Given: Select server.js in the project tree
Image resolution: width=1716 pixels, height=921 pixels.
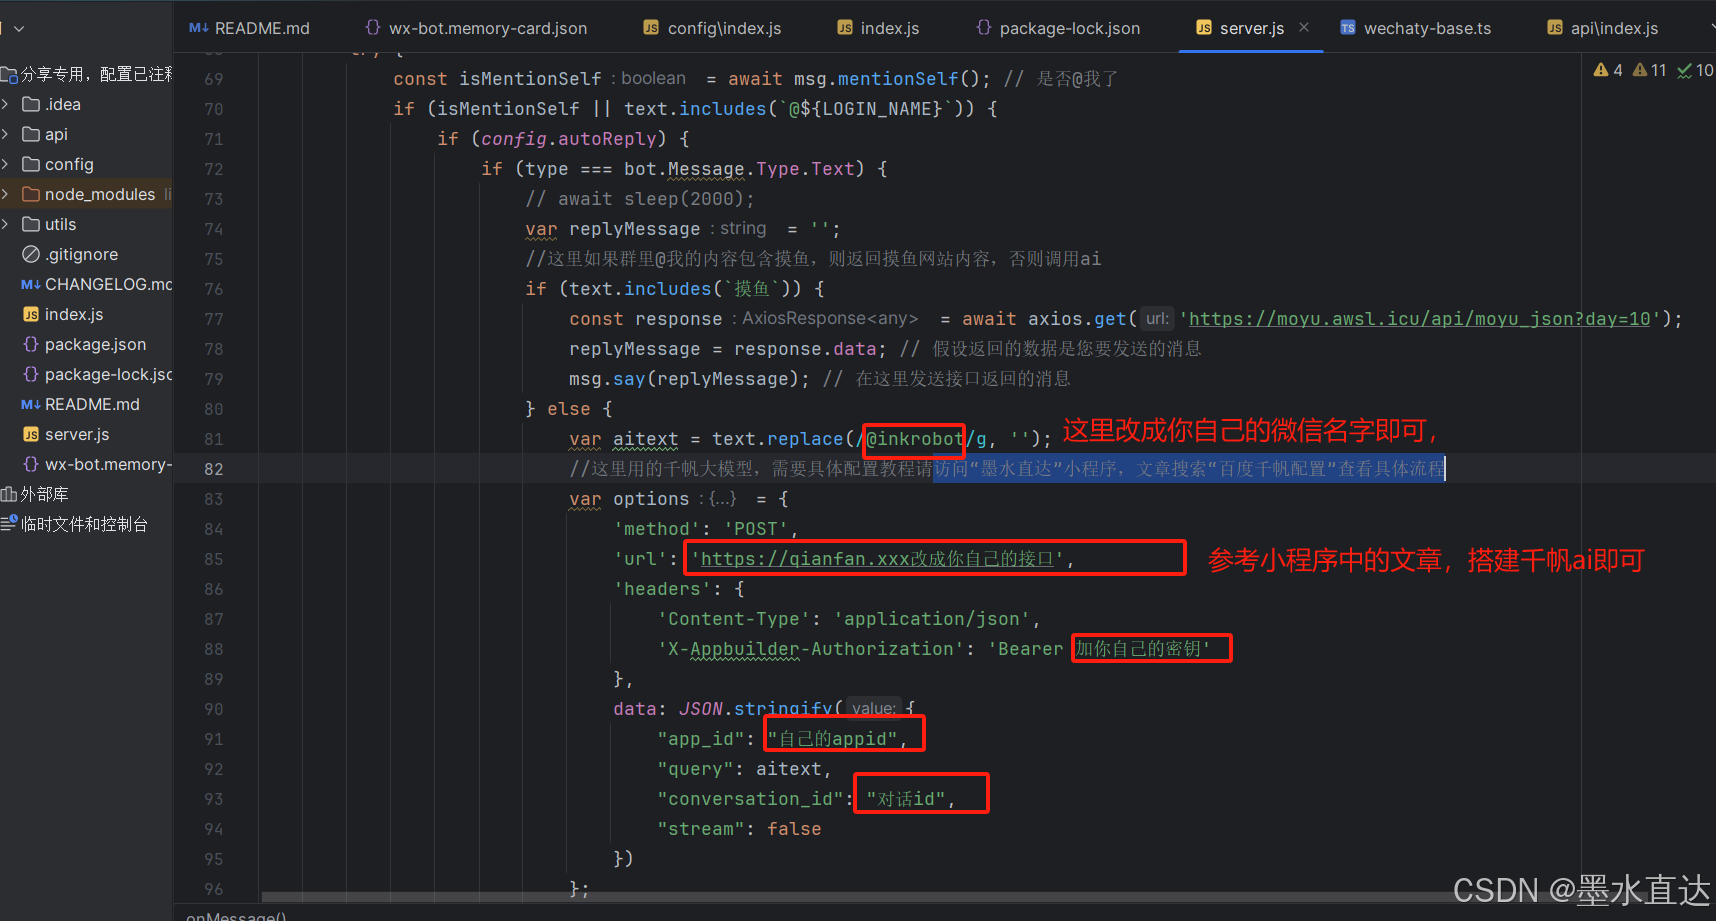Looking at the screenshot, I should coord(77,434).
